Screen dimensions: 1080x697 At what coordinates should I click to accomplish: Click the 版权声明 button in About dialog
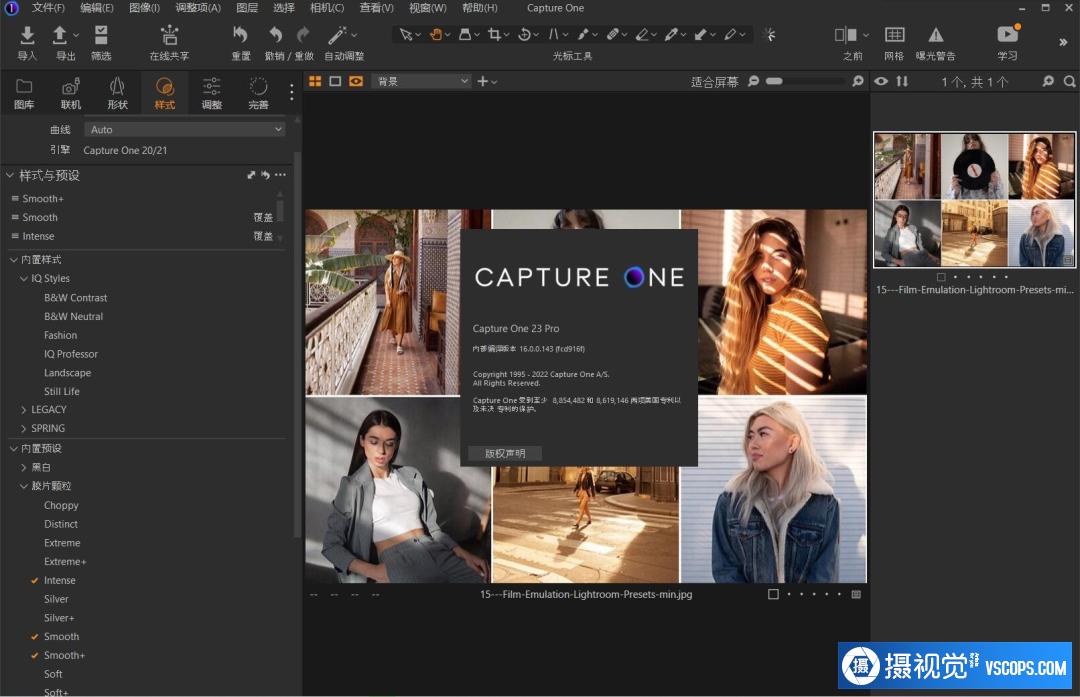pos(505,453)
